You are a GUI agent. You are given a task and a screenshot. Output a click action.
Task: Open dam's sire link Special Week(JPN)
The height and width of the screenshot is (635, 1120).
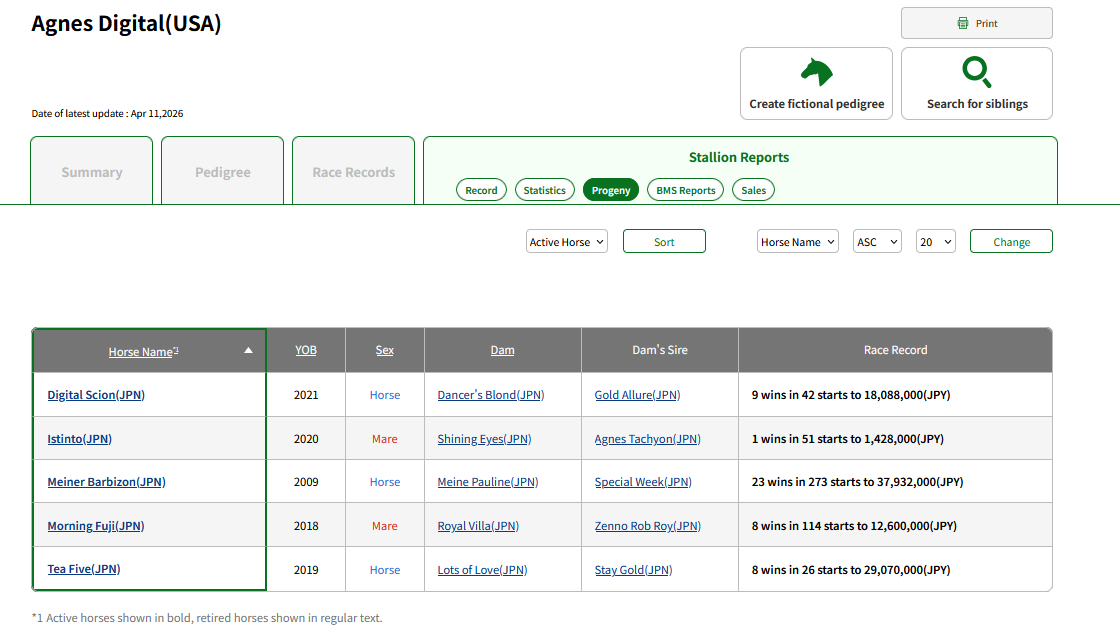643,482
